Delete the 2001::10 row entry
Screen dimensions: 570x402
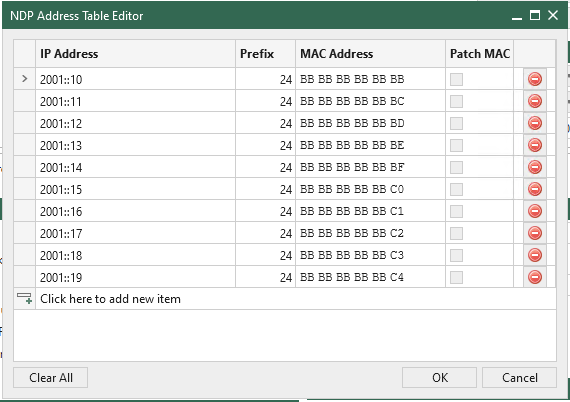click(x=535, y=79)
